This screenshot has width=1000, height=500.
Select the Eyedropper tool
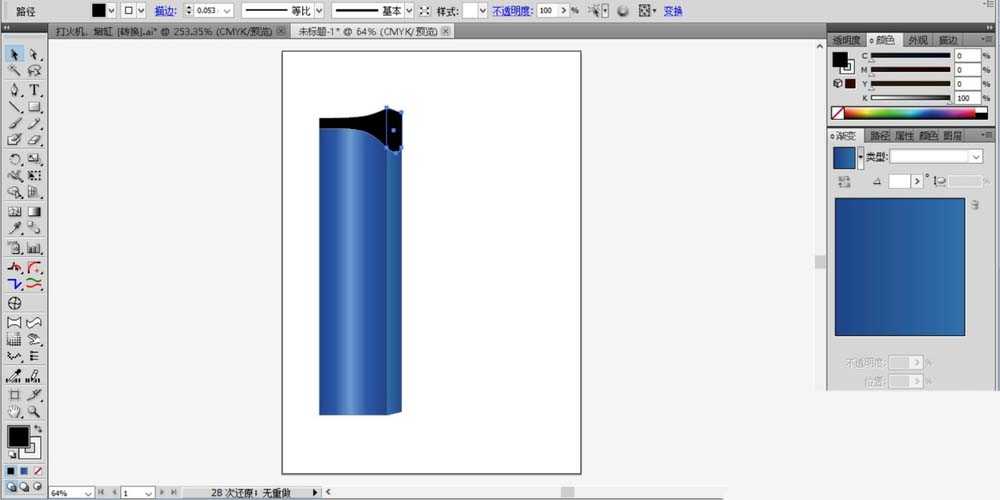[x=14, y=228]
